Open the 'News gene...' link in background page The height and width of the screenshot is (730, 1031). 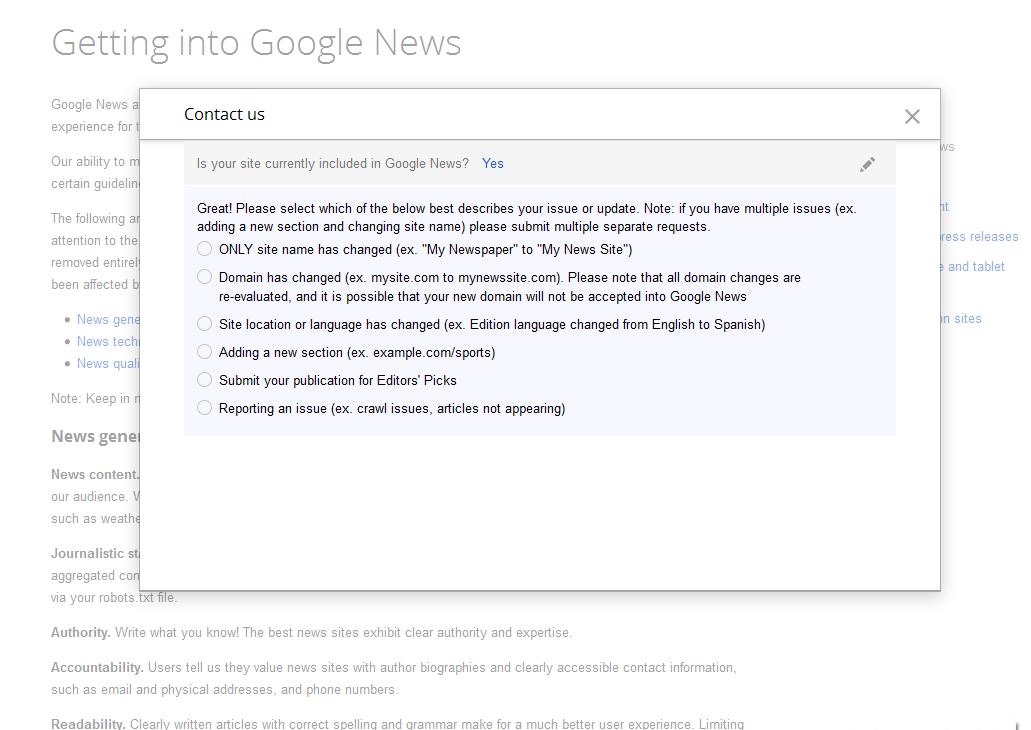pyautogui.click(x=108, y=320)
